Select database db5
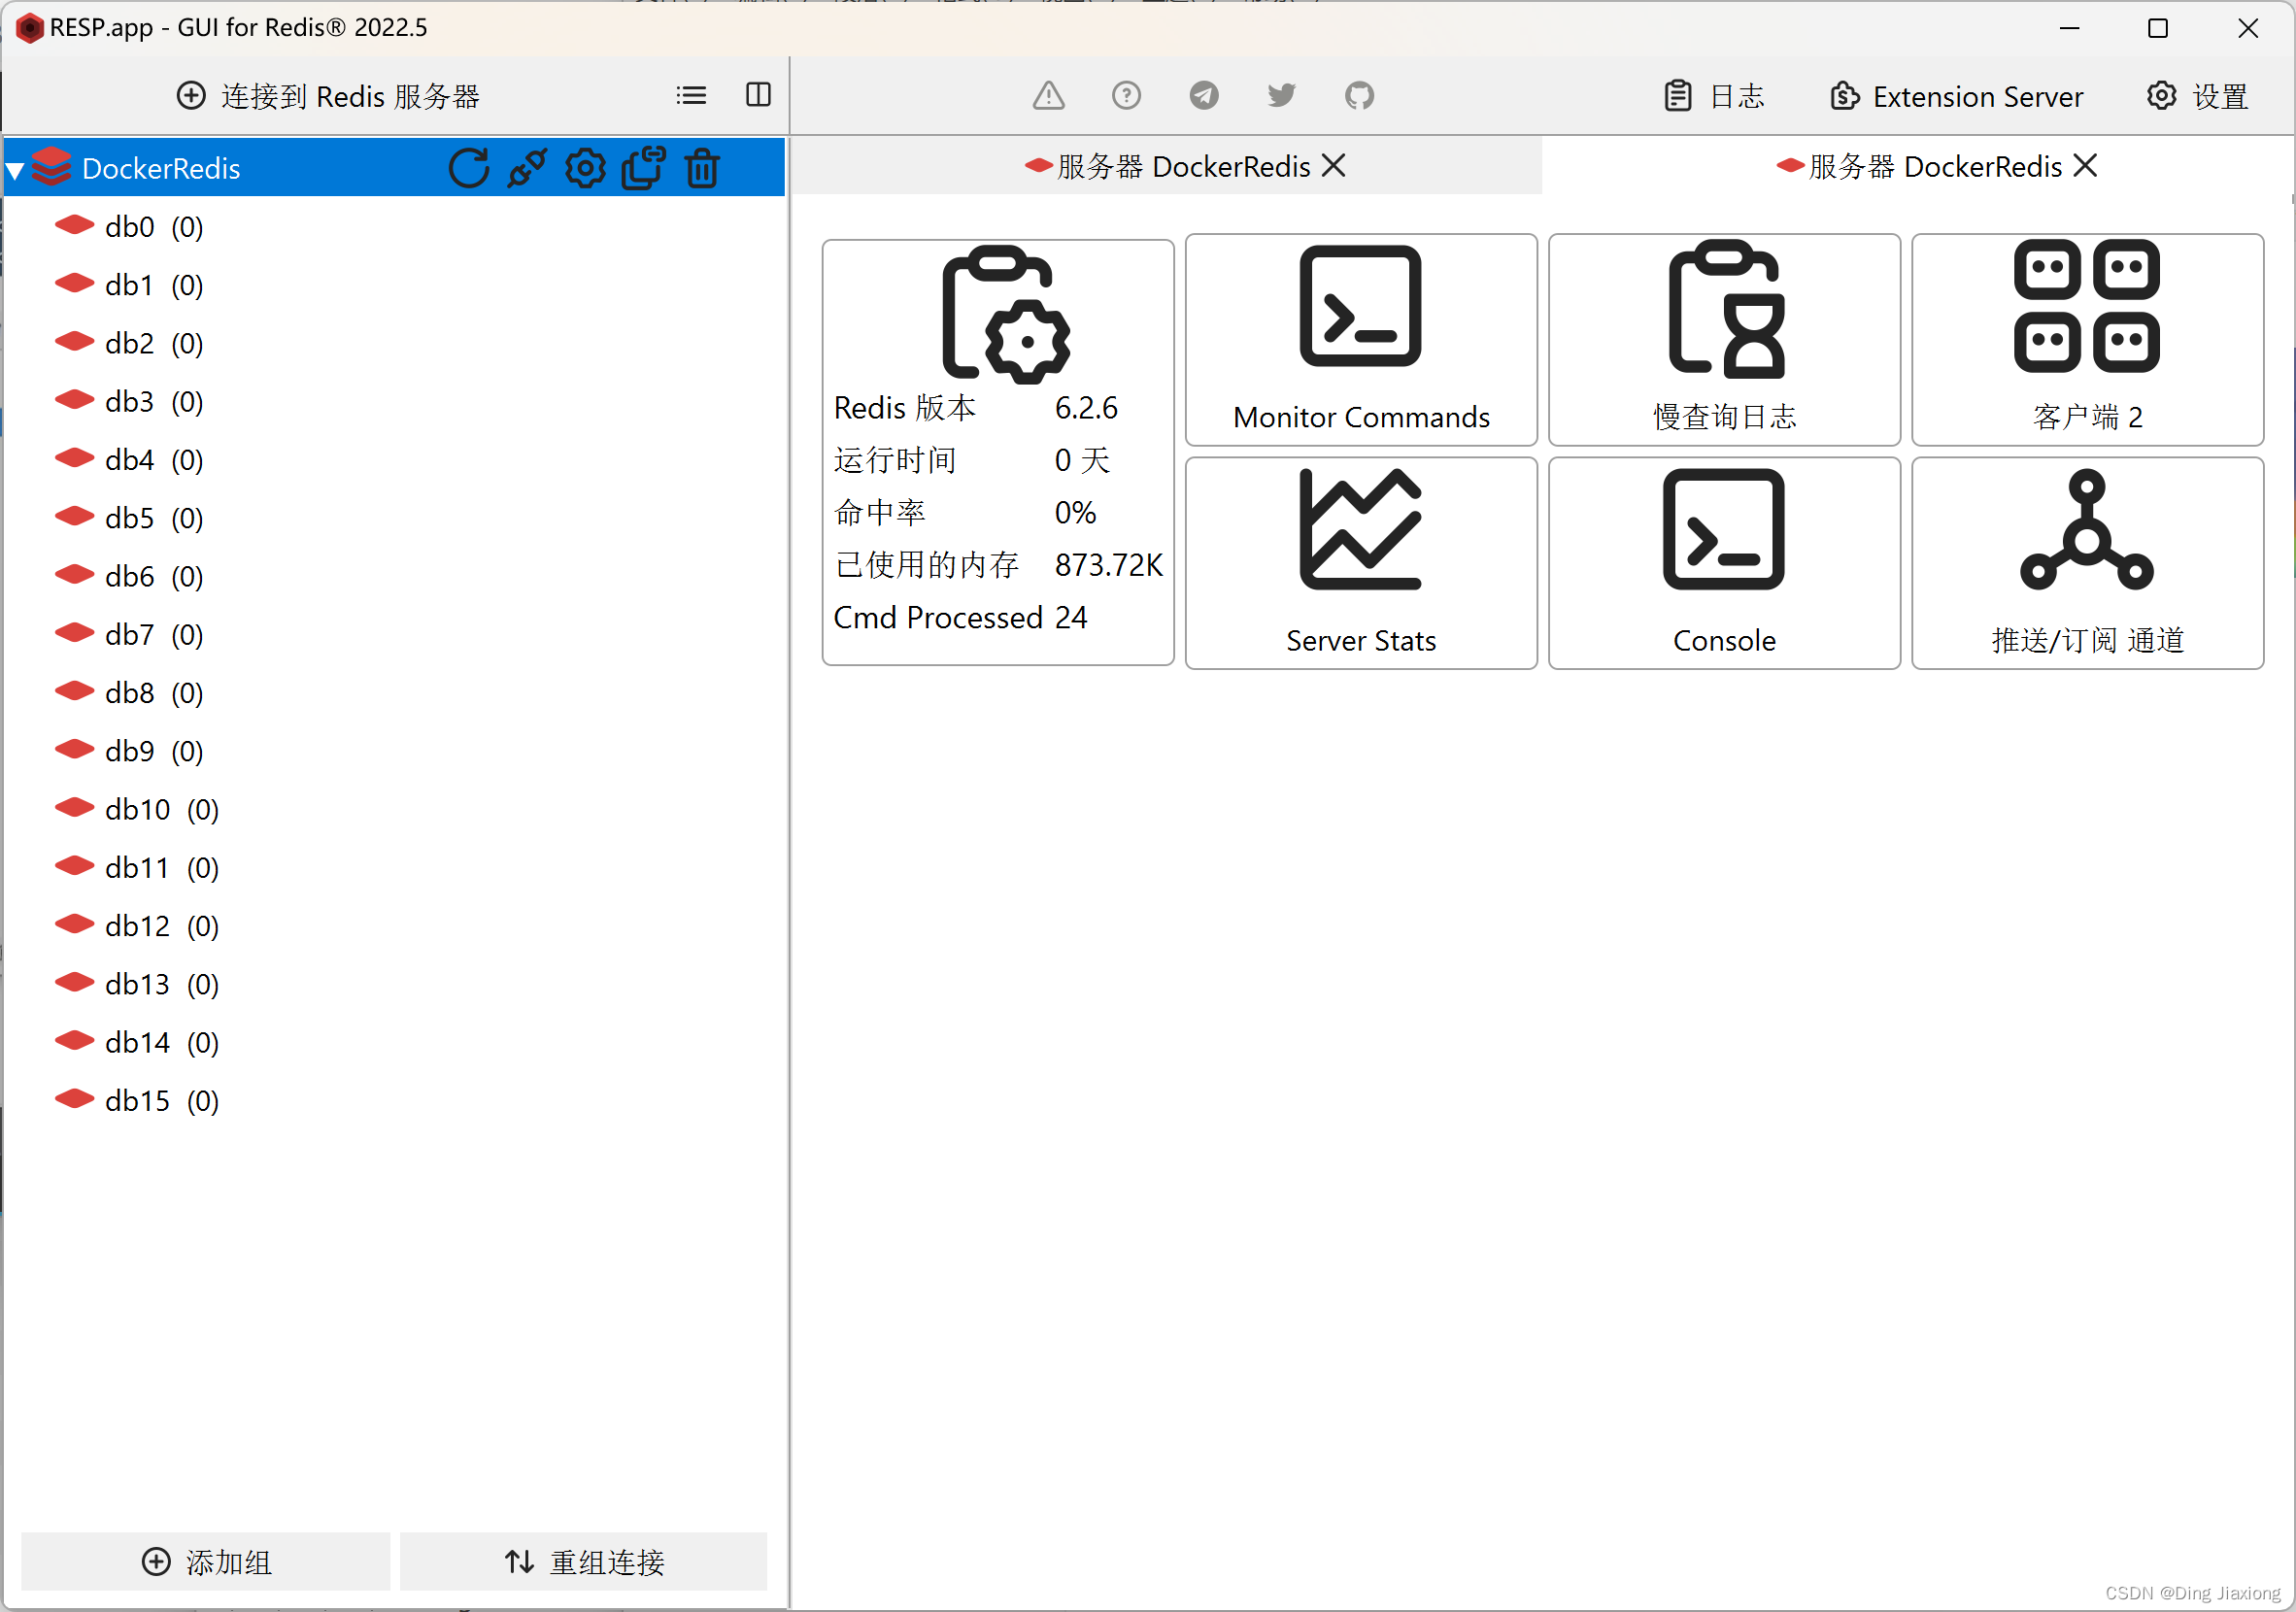 [394, 518]
